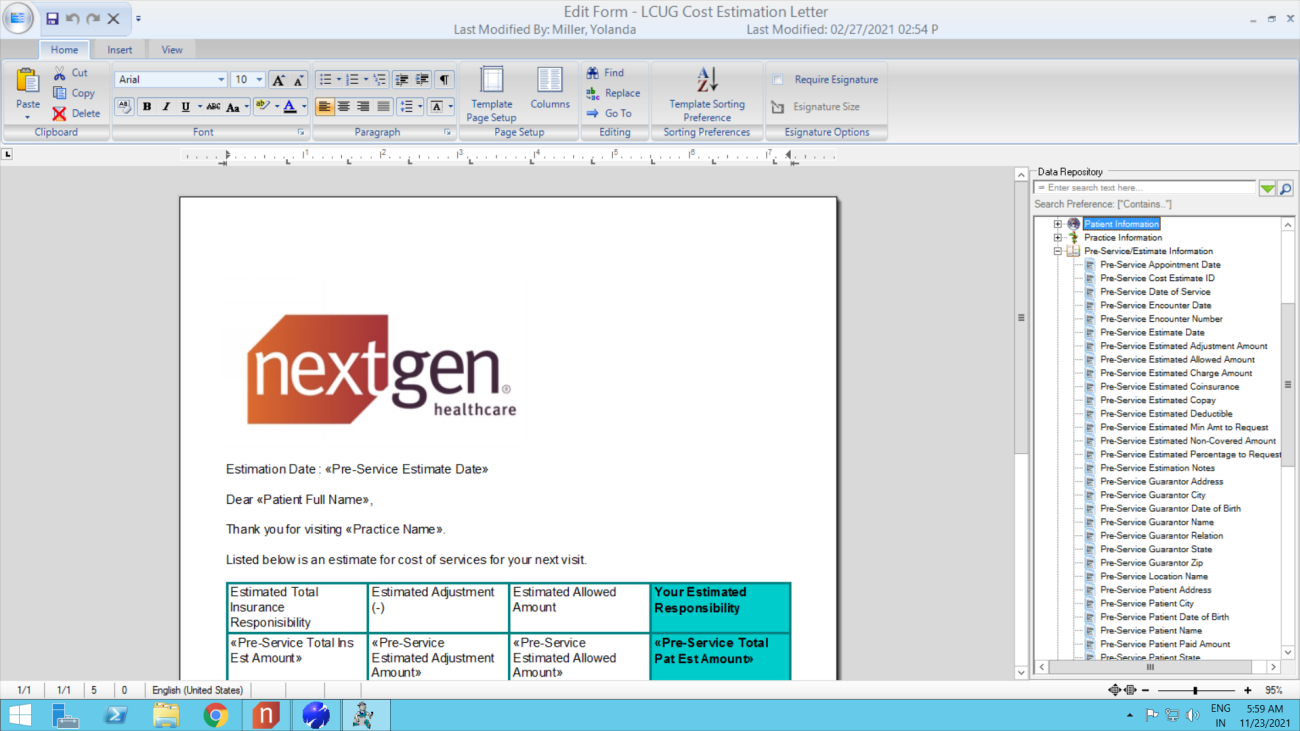The image size is (1300, 731).
Task: Increase paragraph indent
Action: (x=422, y=80)
